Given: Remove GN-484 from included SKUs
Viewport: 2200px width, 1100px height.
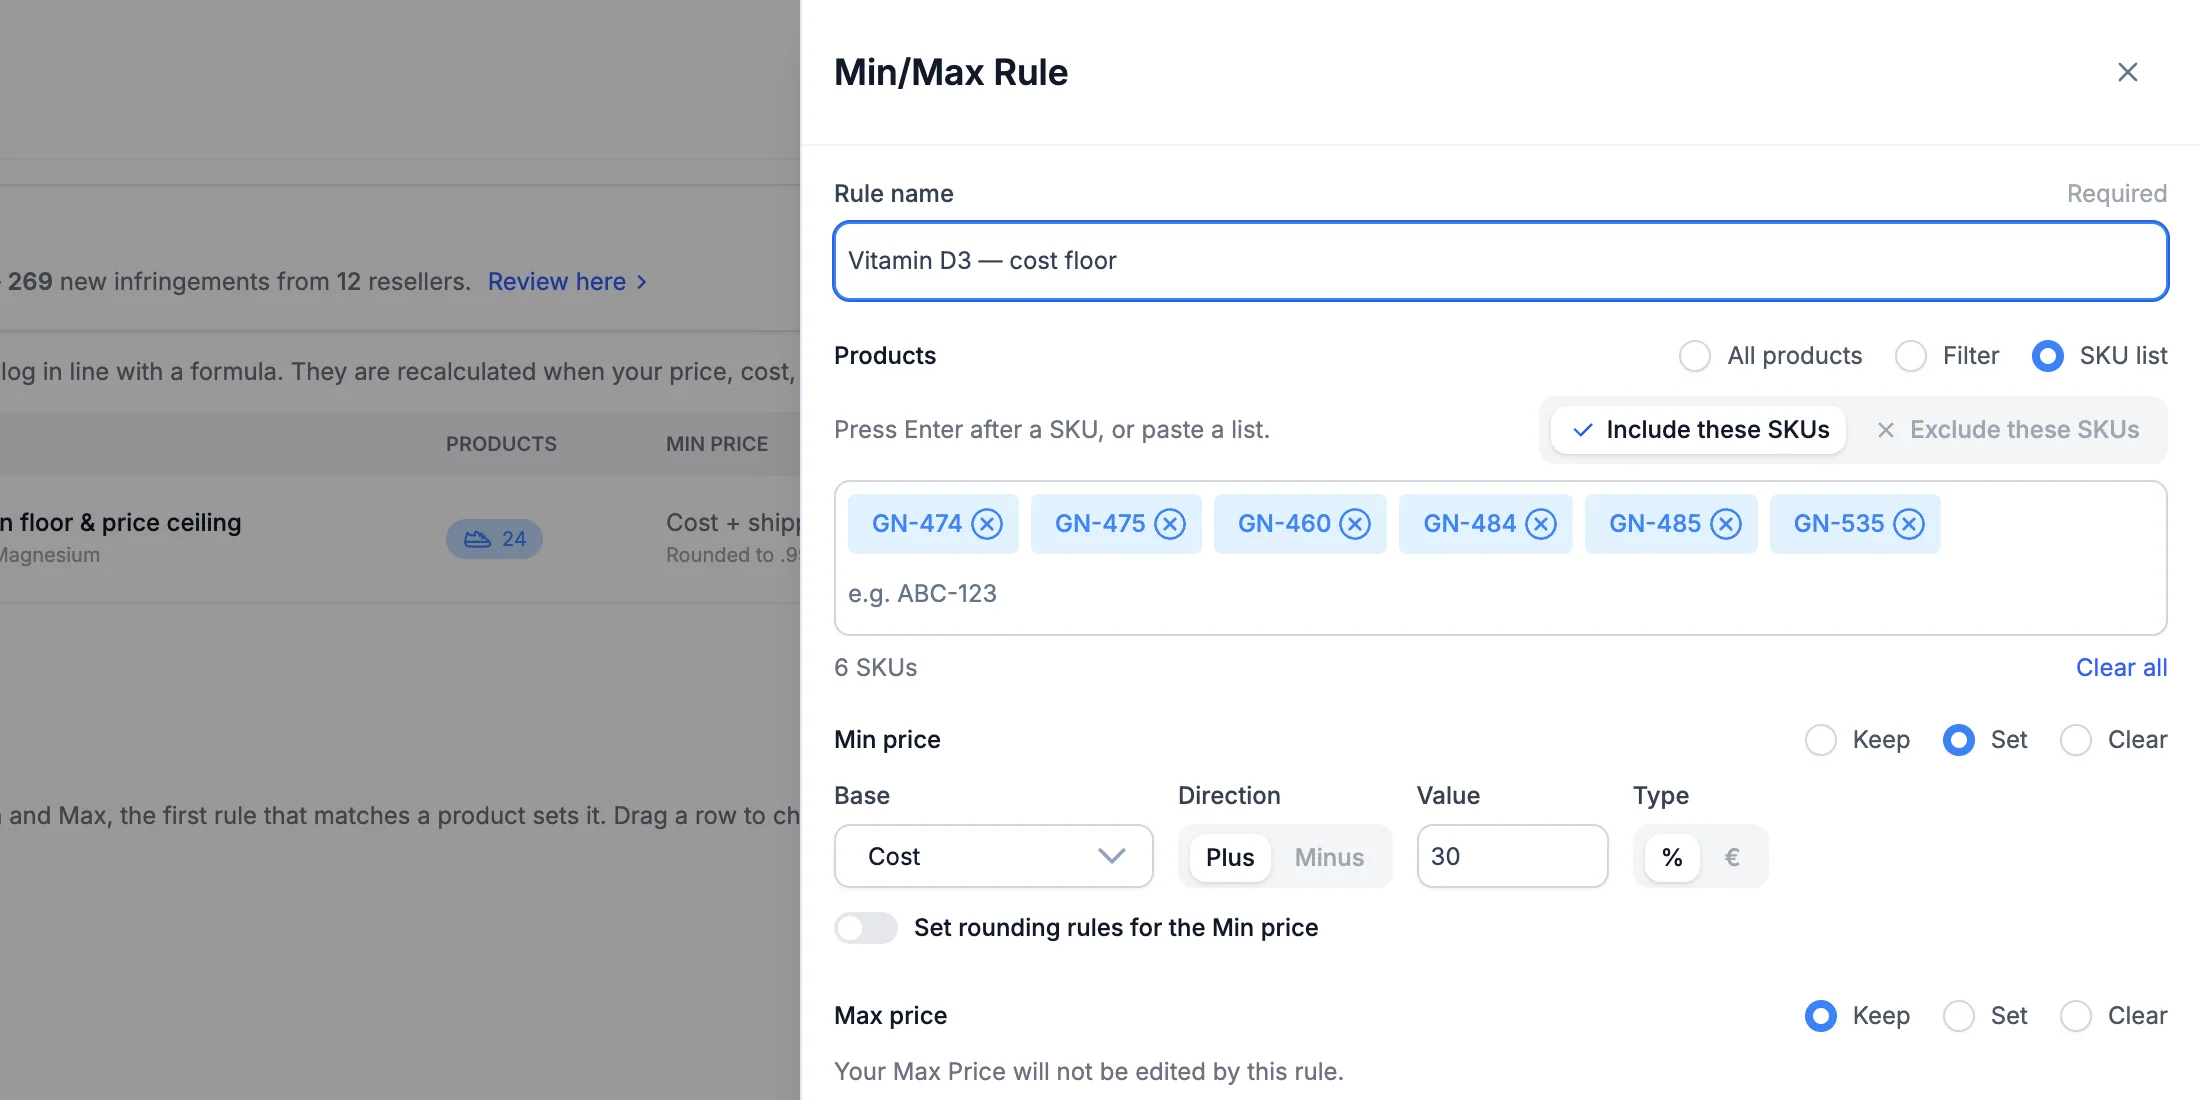Looking at the screenshot, I should 1541,524.
